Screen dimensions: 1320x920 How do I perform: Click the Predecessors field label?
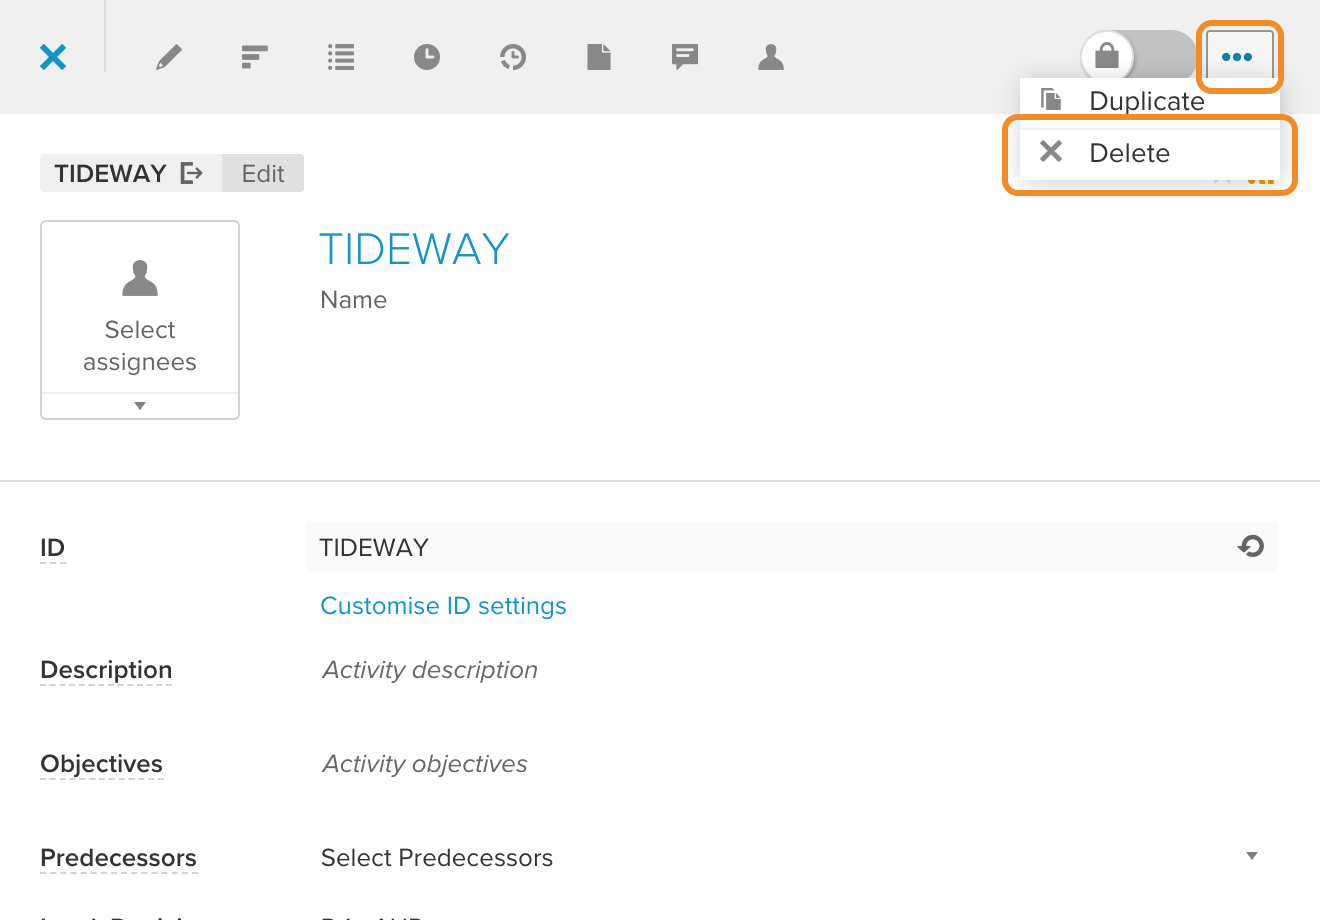click(x=118, y=858)
